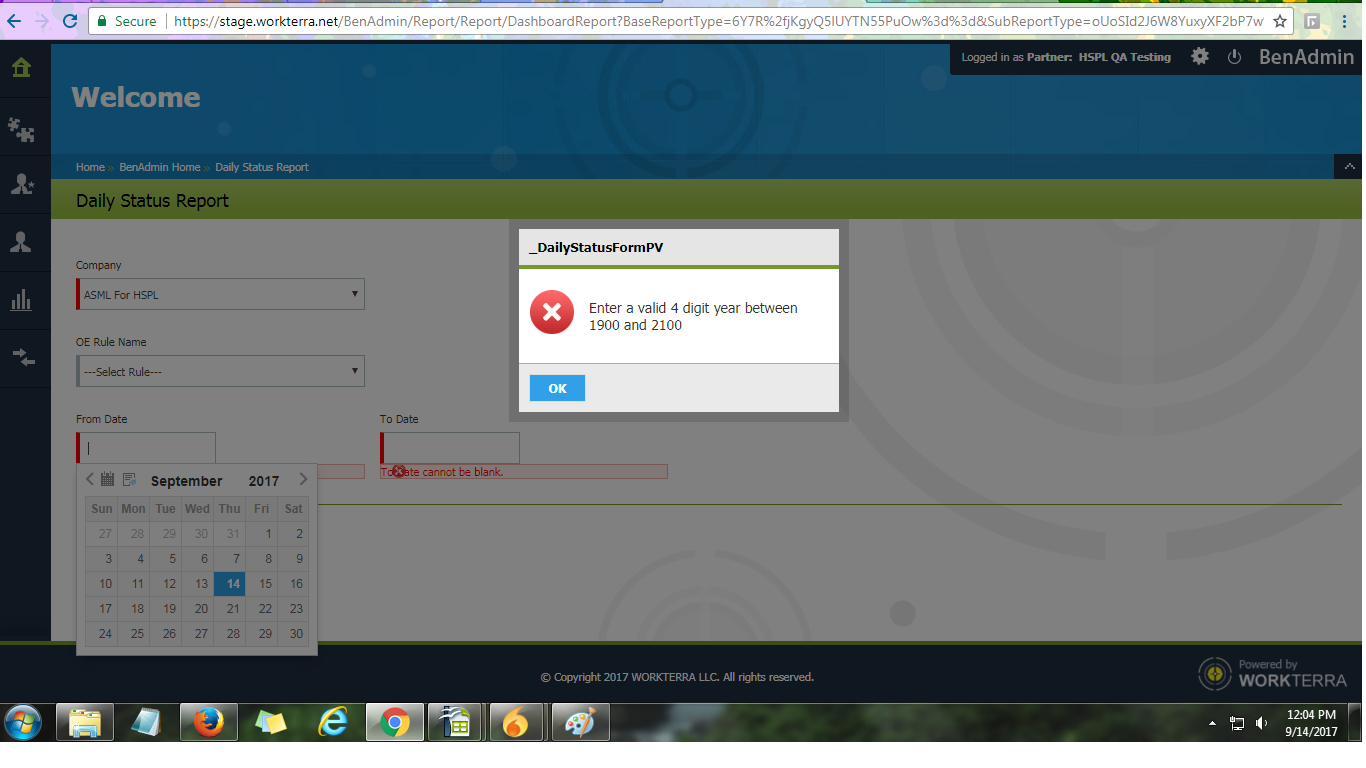Open Firefox from the Windows taskbar

coord(208,722)
